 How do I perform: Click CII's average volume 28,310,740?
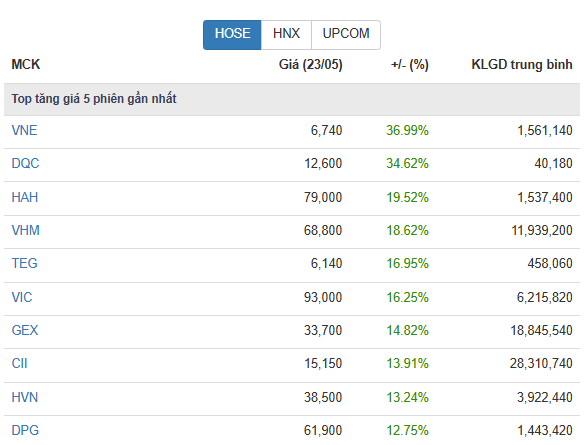(541, 363)
